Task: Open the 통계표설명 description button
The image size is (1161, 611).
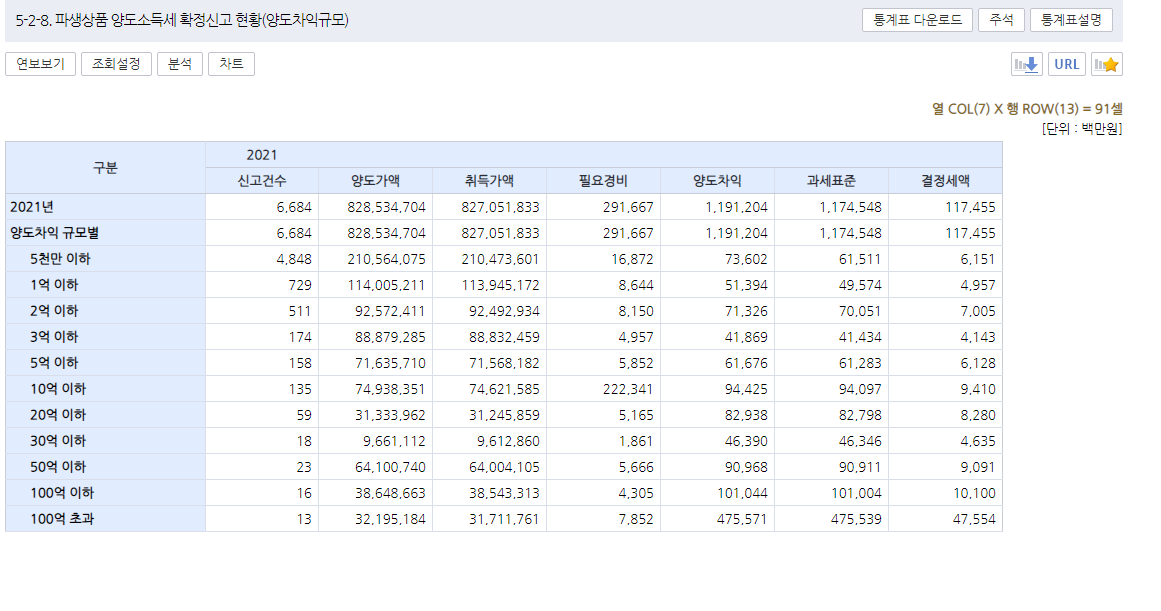Action: coord(1071,20)
